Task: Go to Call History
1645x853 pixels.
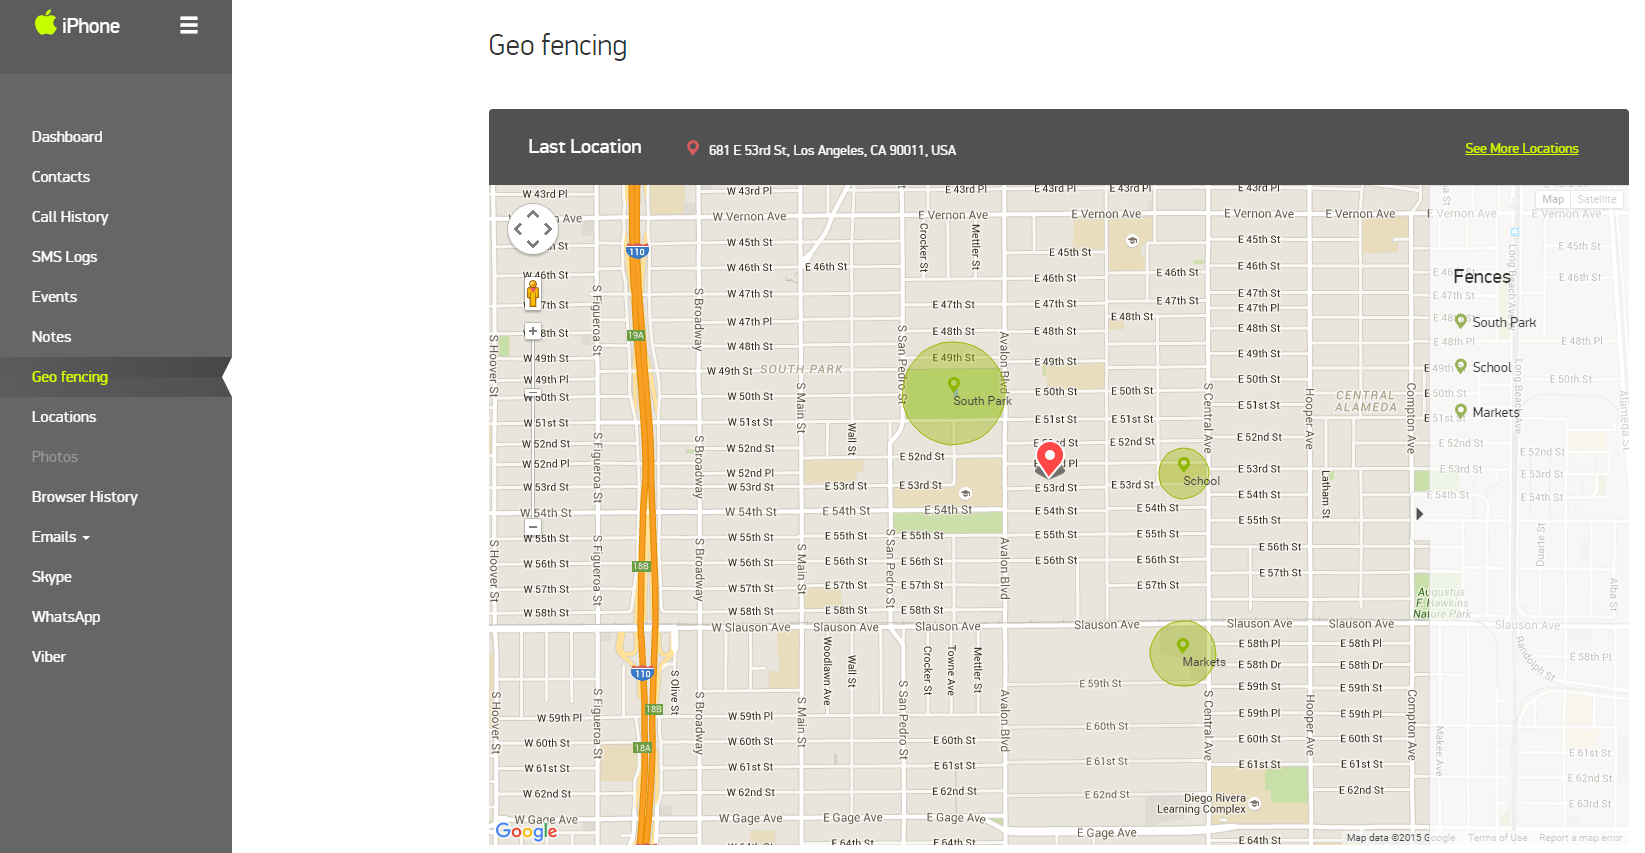Action: [70, 217]
